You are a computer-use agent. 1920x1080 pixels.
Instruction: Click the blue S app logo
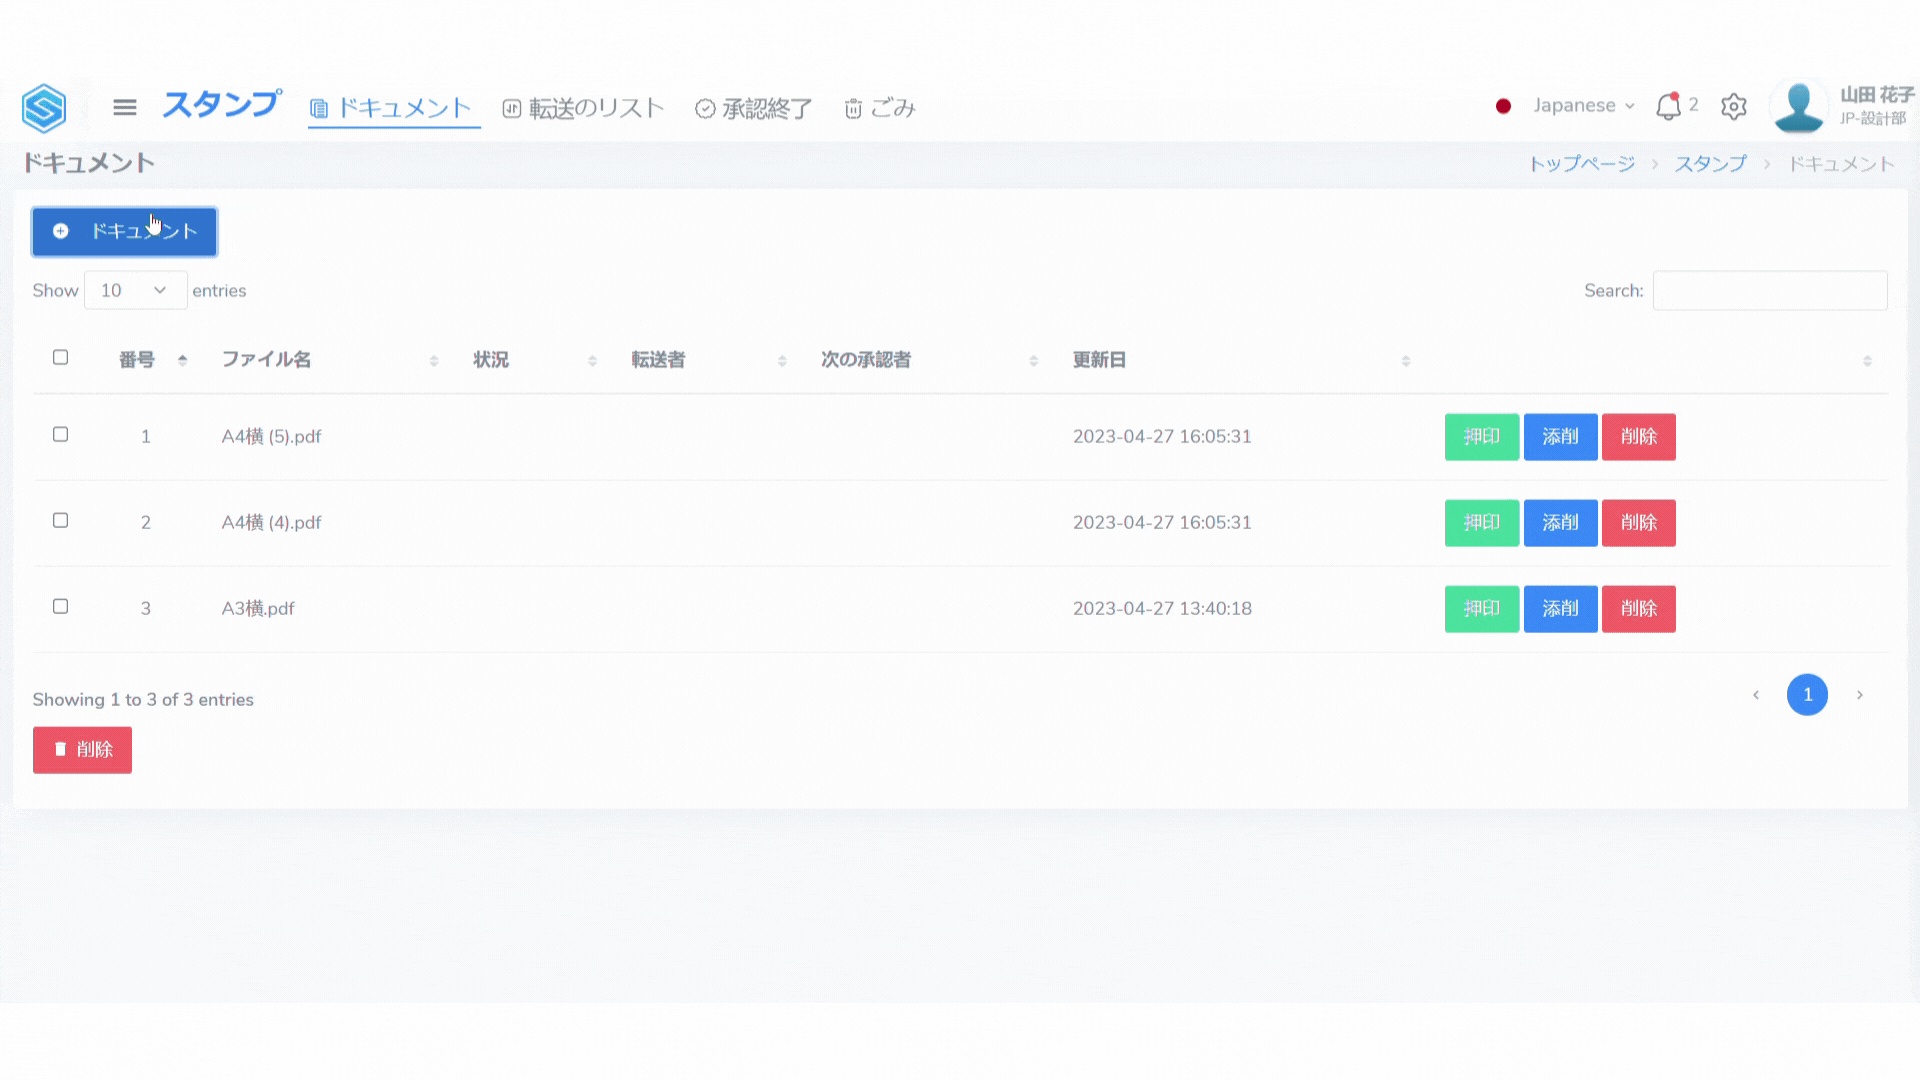44,108
